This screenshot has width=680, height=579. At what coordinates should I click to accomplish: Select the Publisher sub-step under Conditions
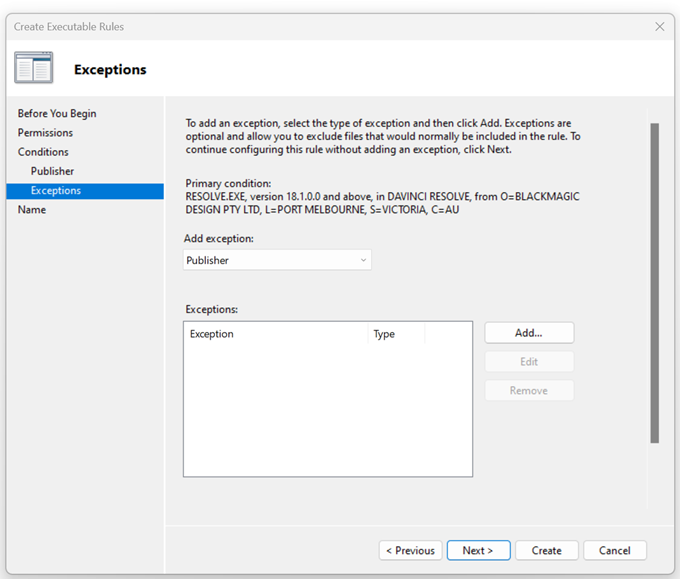(52, 171)
